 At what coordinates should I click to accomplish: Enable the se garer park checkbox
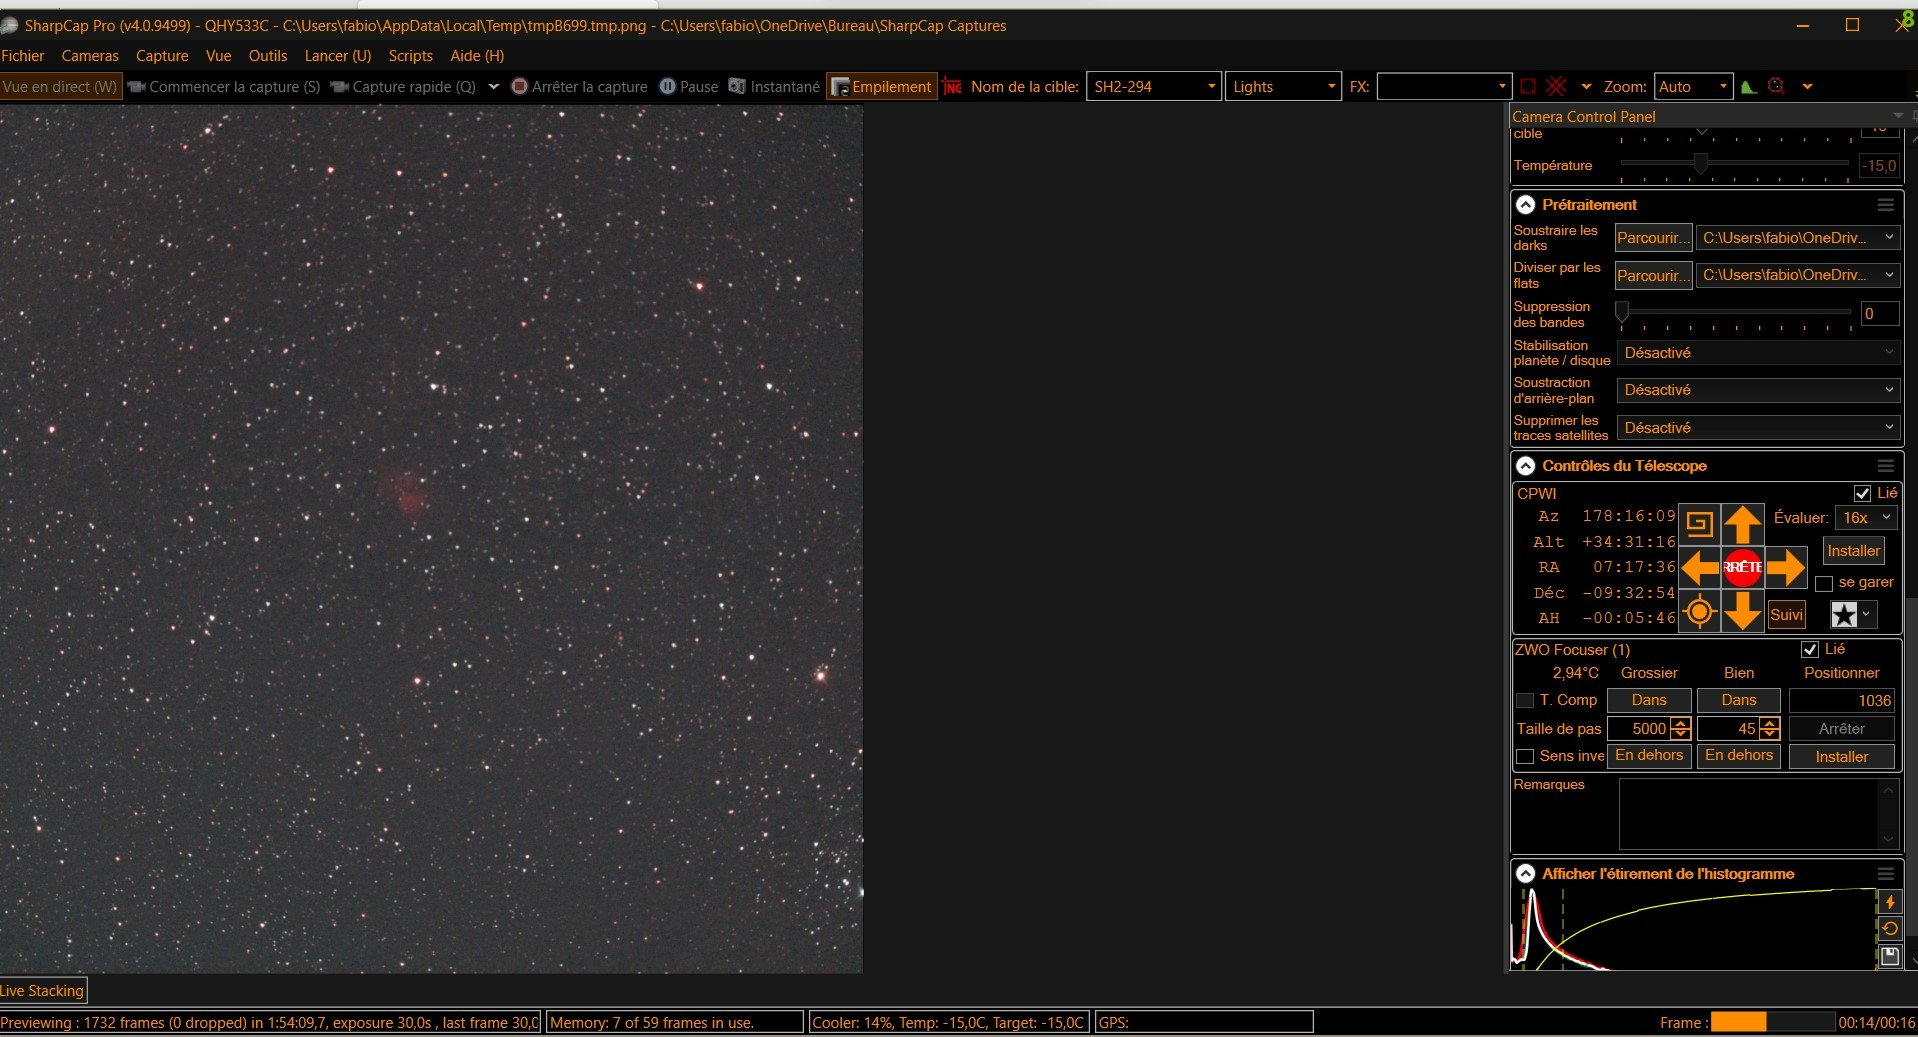1824,583
